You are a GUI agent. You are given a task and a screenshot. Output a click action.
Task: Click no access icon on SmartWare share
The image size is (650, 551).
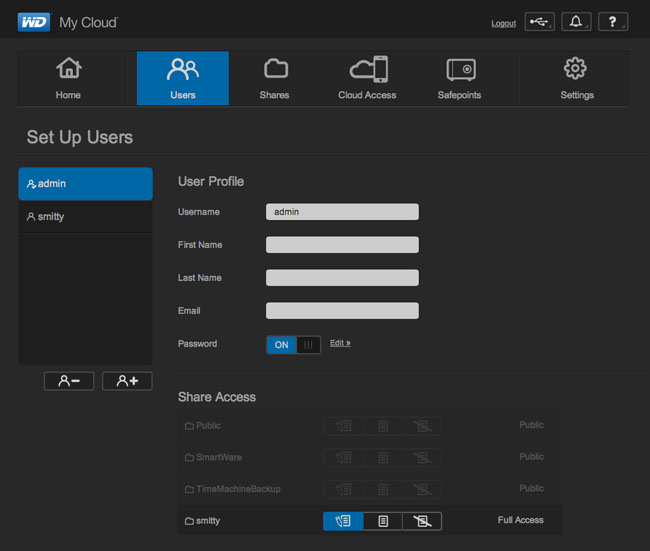click(422, 457)
